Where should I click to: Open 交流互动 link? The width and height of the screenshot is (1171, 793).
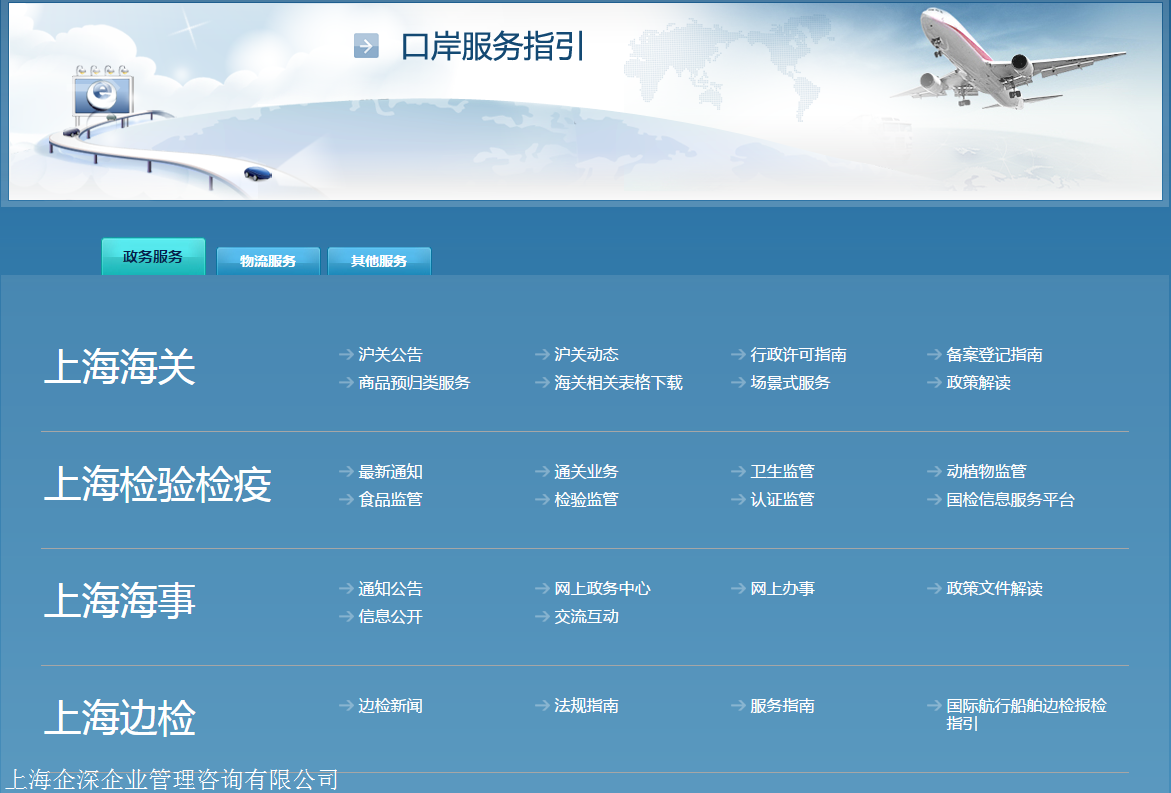[x=586, y=617]
